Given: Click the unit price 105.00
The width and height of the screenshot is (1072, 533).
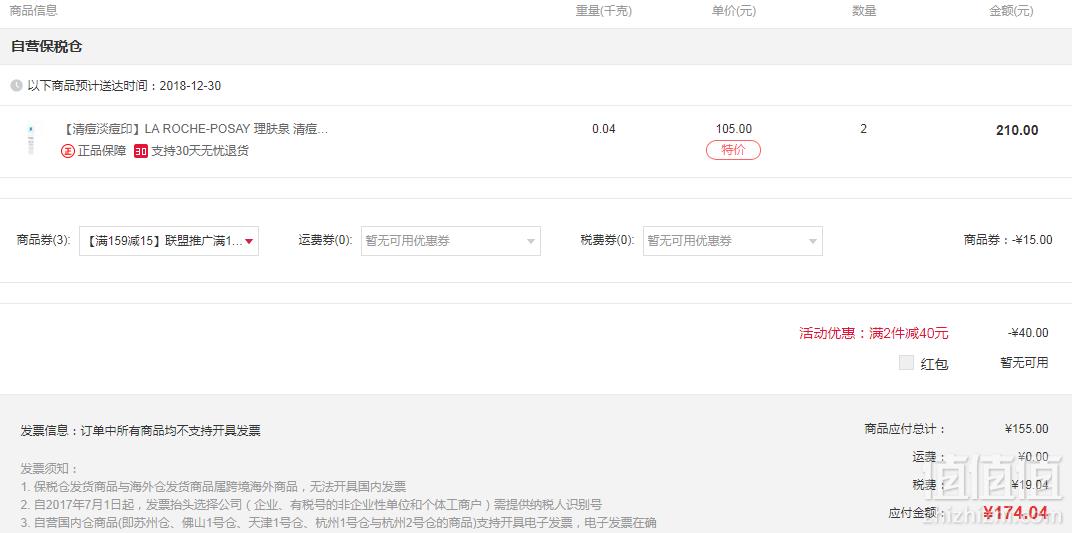Looking at the screenshot, I should (x=734, y=129).
